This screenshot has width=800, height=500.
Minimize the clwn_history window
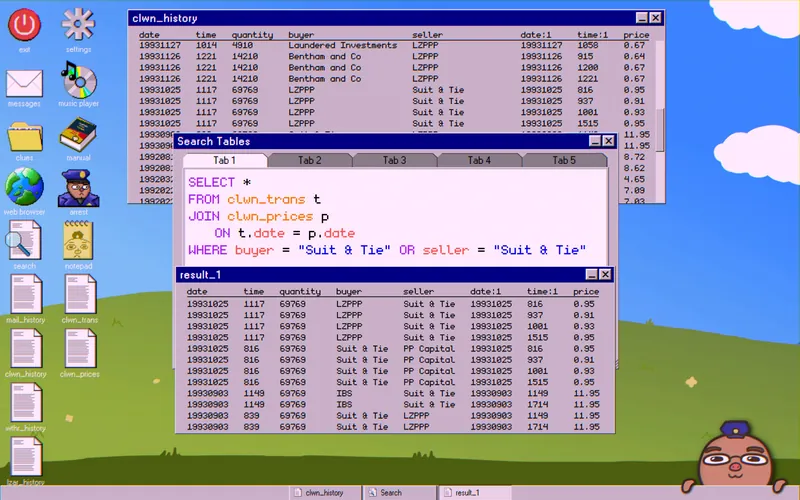pos(642,18)
